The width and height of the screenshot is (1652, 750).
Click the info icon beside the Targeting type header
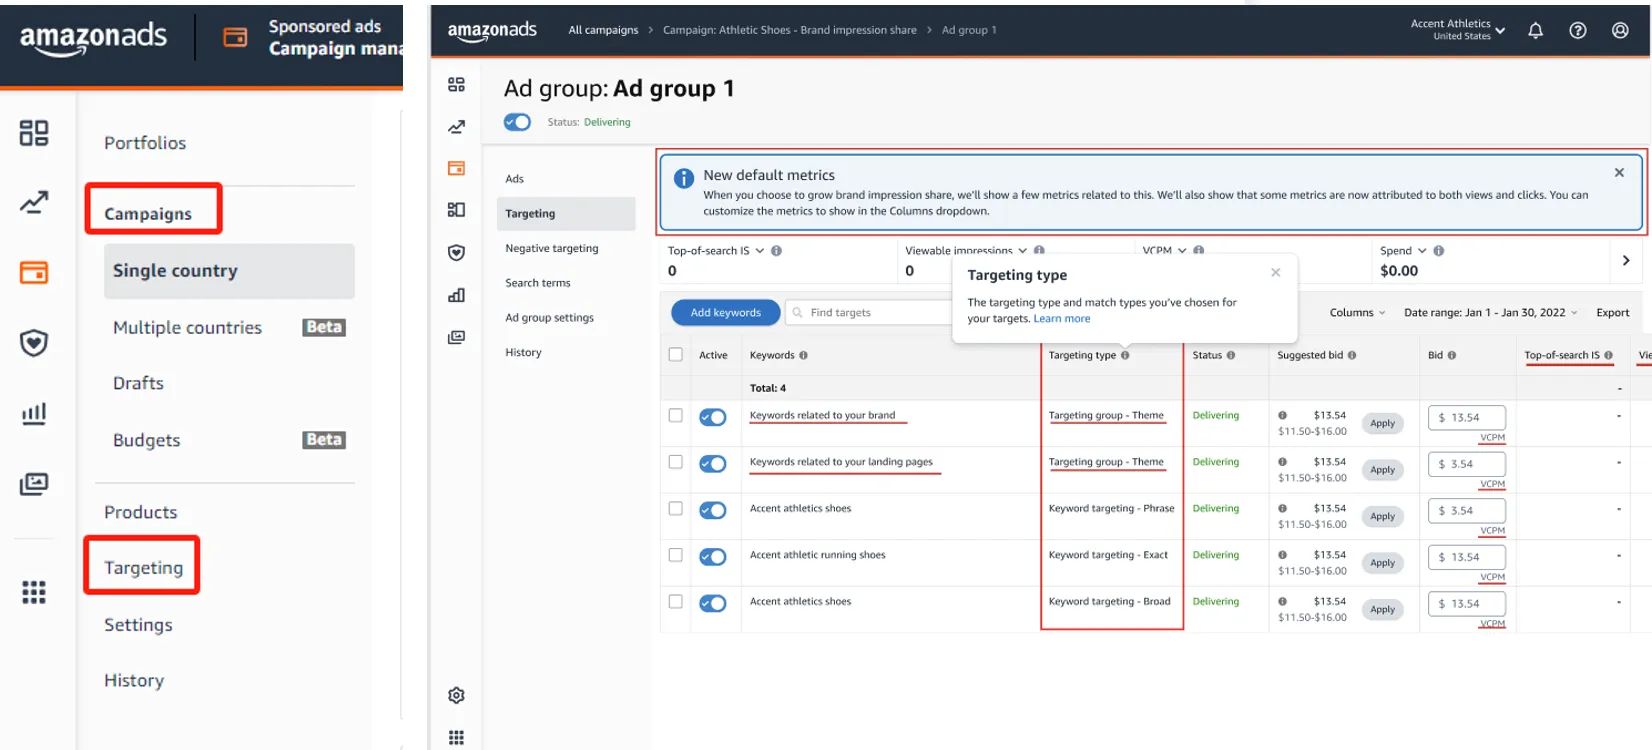1125,355
